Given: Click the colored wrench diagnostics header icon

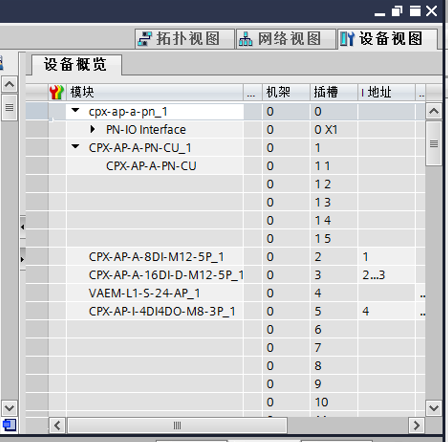Looking at the screenshot, I should pyautogui.click(x=57, y=92).
